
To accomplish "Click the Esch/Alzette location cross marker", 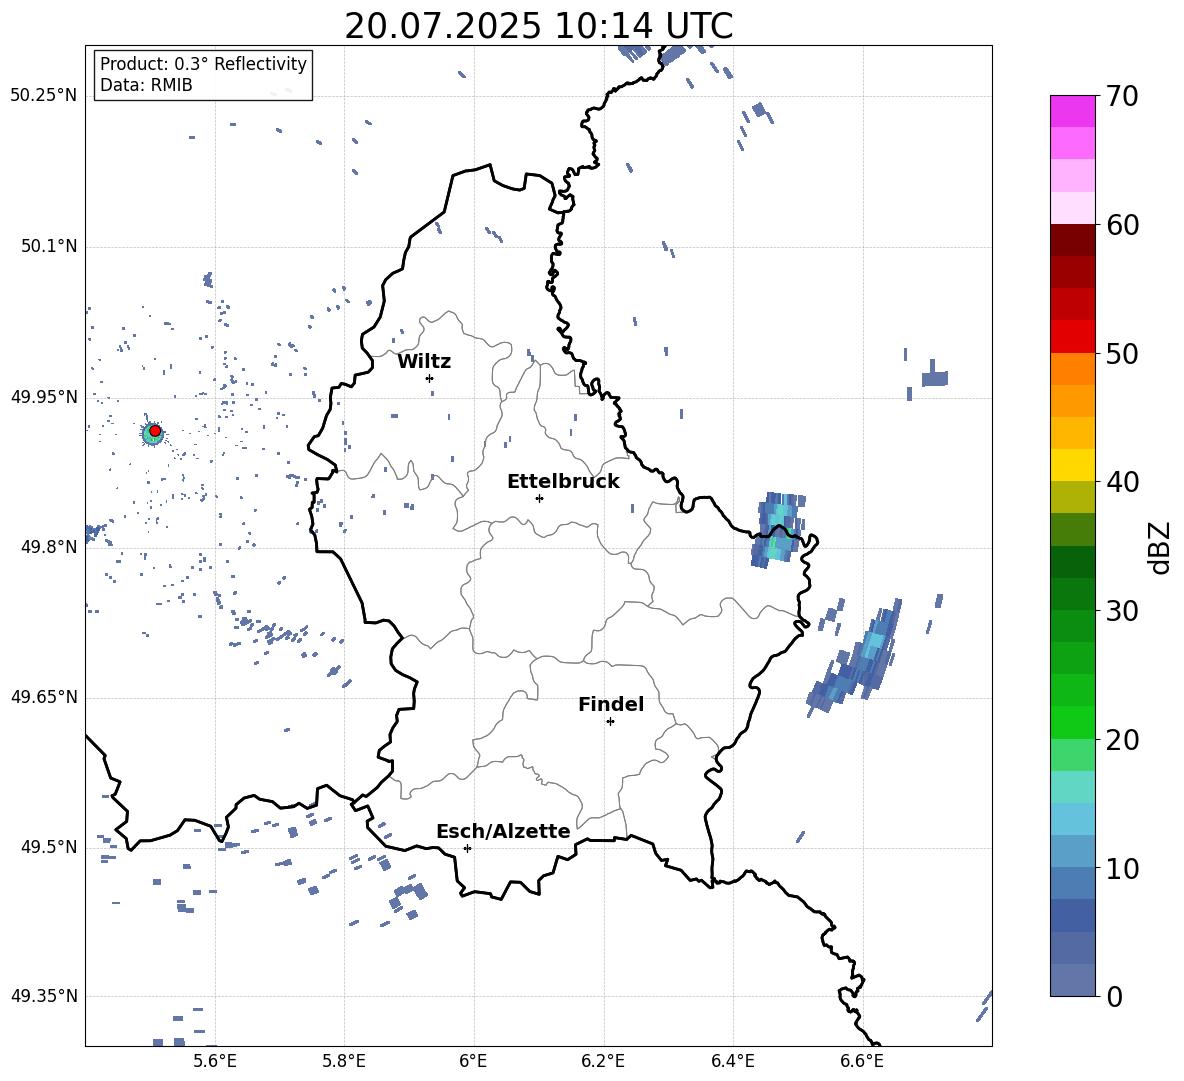I will click(467, 848).
